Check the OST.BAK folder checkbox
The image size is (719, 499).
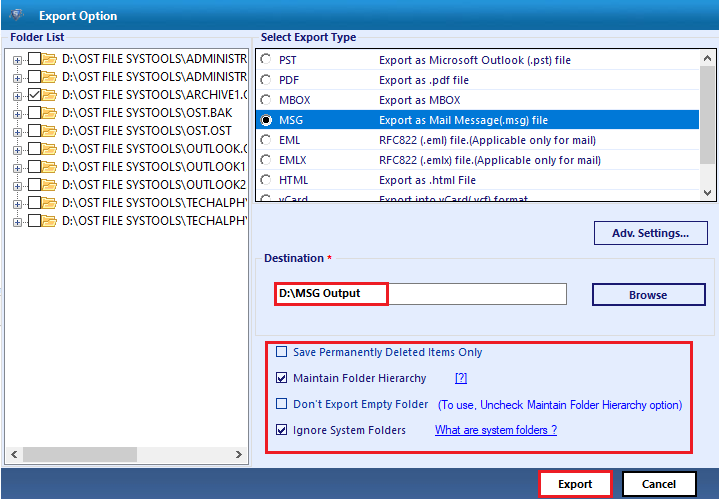pyautogui.click(x=34, y=113)
